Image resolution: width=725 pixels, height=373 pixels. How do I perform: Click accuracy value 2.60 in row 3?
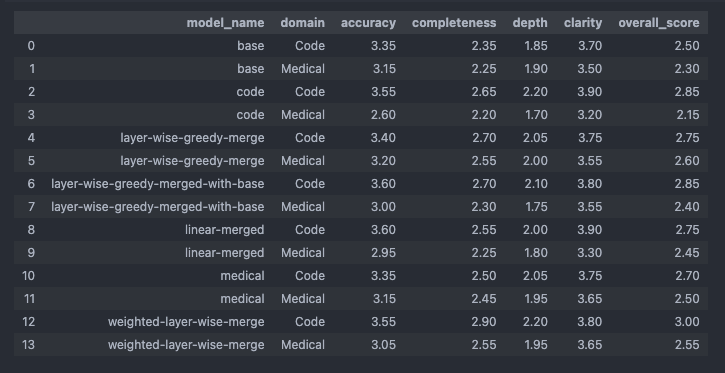tap(383, 115)
